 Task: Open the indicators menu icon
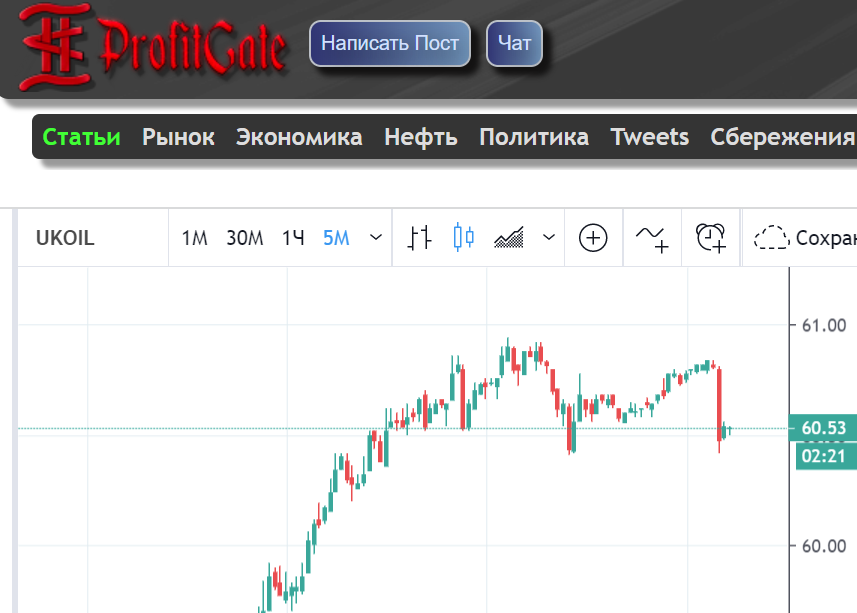[652, 237]
